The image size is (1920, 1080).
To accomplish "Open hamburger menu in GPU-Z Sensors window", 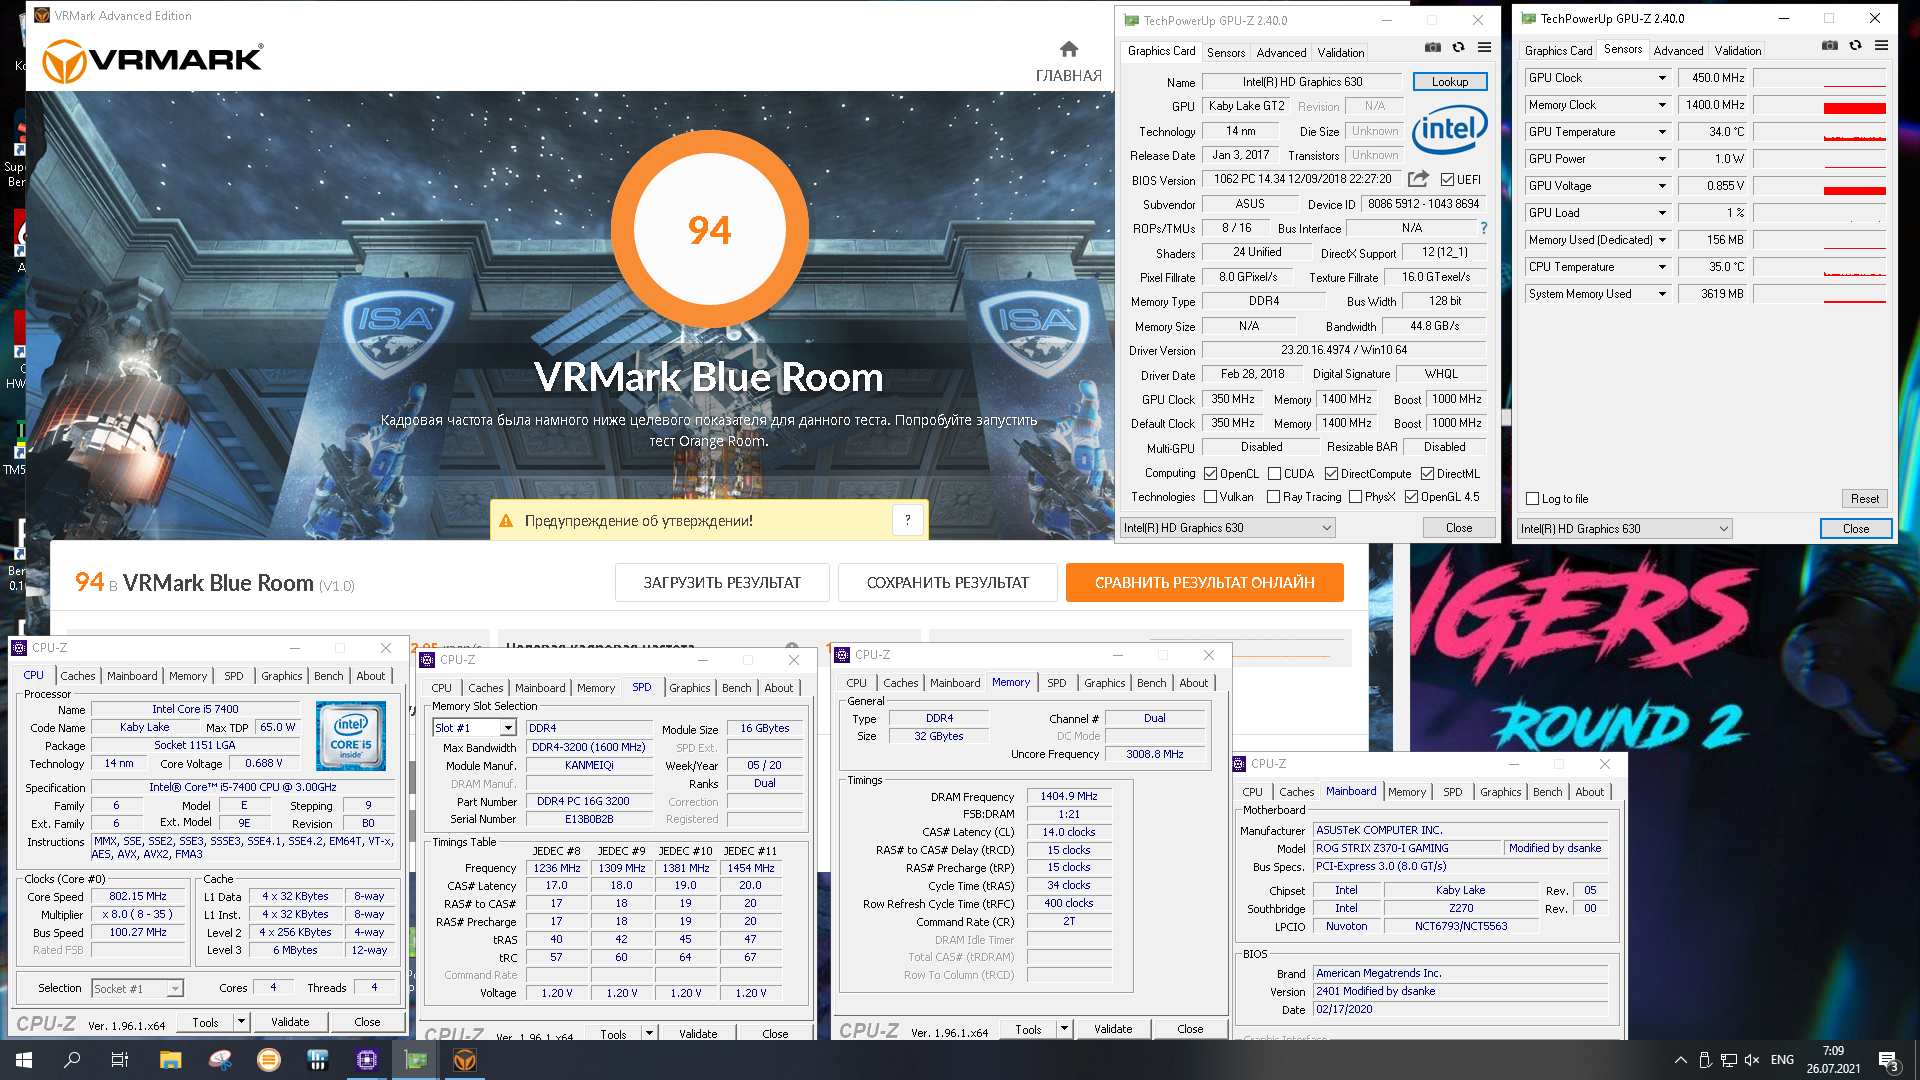I will 1881,45.
